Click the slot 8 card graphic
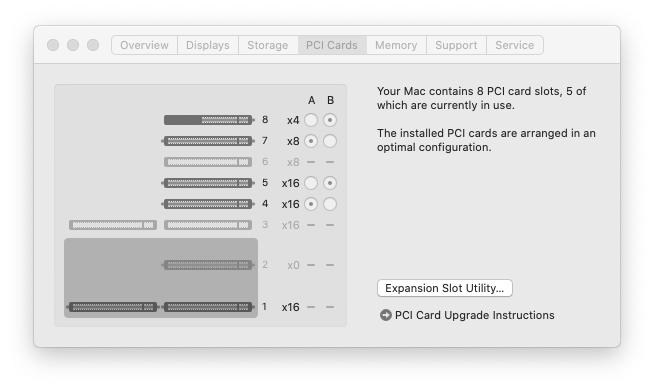This screenshot has width=654, height=389. 208,120
